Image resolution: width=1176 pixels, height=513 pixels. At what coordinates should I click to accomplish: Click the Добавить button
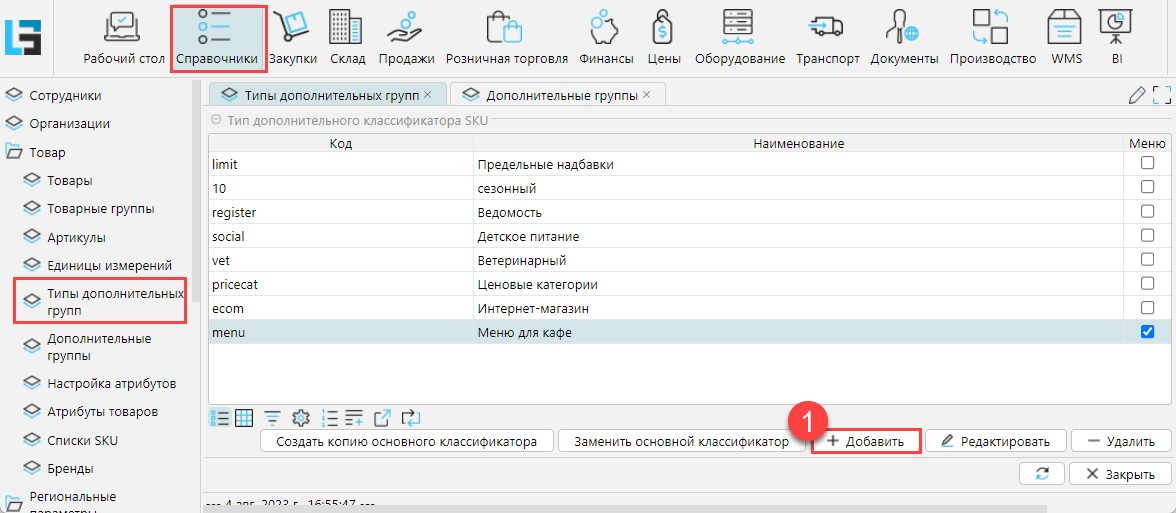coord(866,441)
